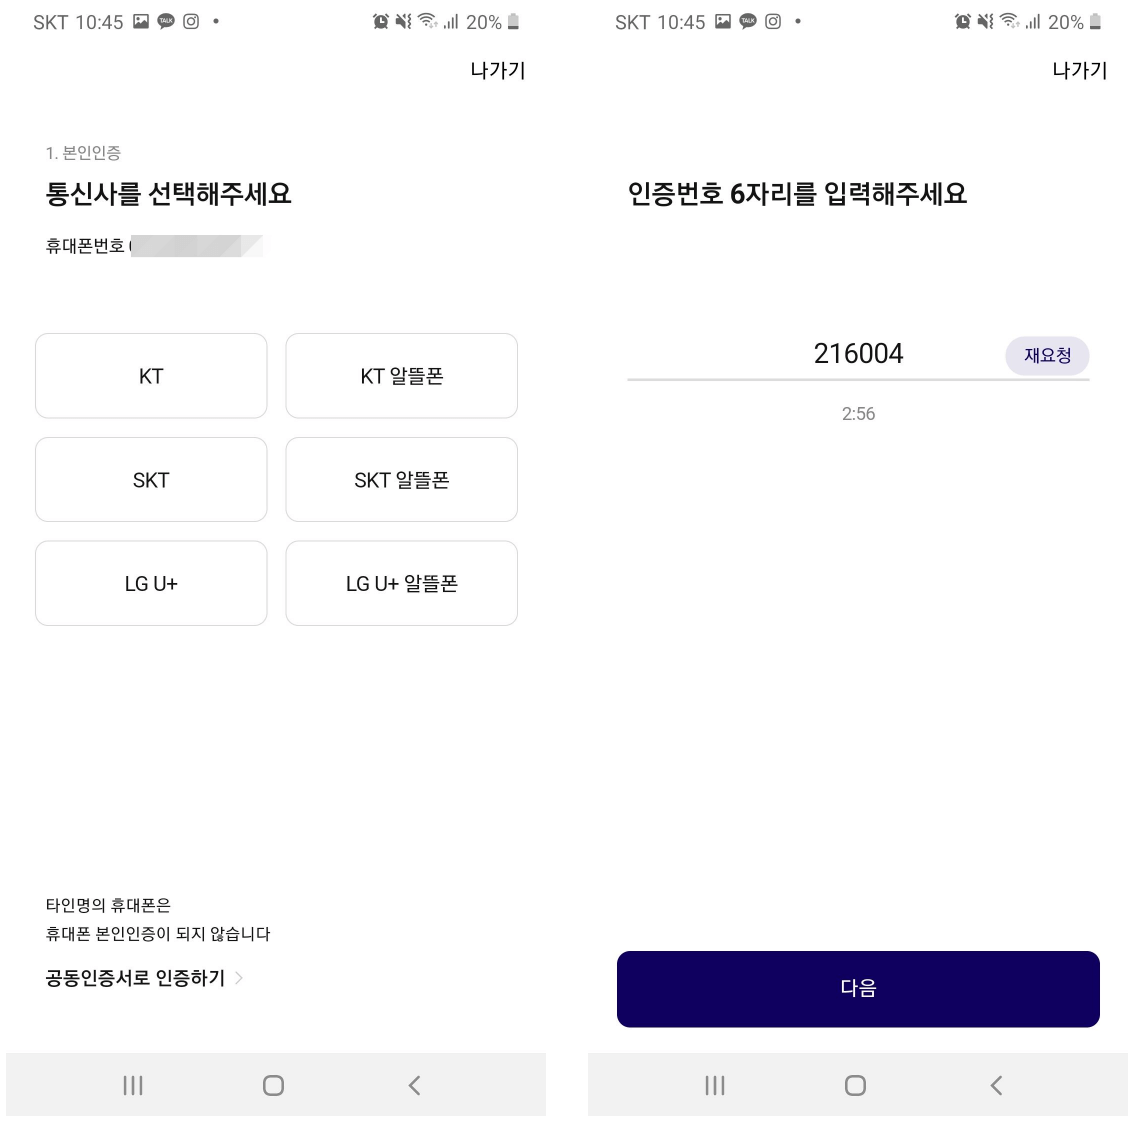The height and width of the screenshot is (1122, 1134).
Task: Tap the 2:56 countdown timer
Action: tap(858, 413)
